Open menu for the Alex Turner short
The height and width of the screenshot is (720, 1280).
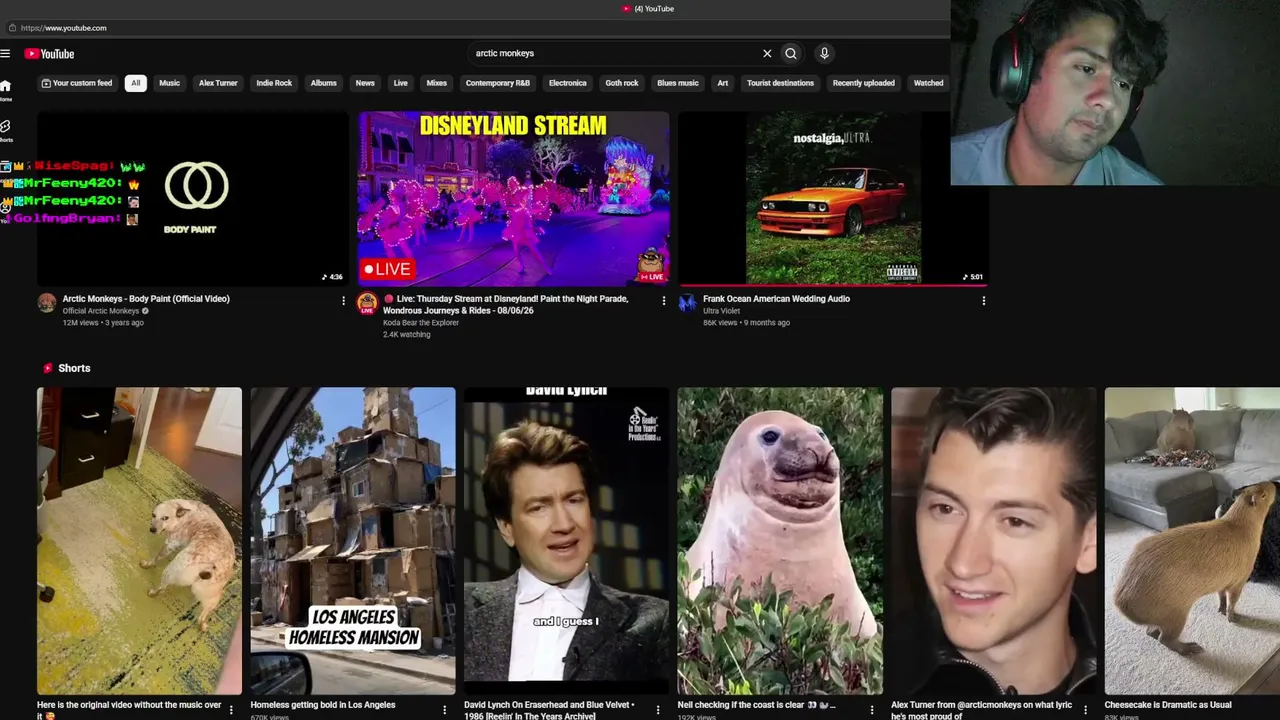[x=1085, y=710]
